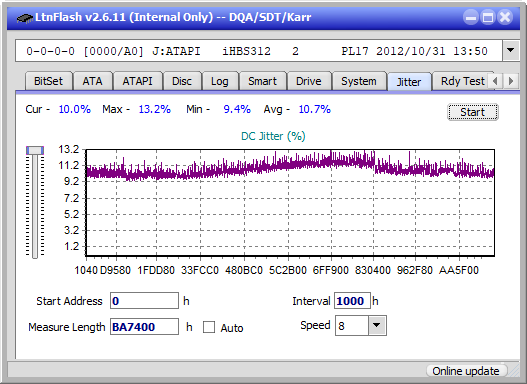
Task: Open the Rdy Test tab
Action: click(462, 81)
